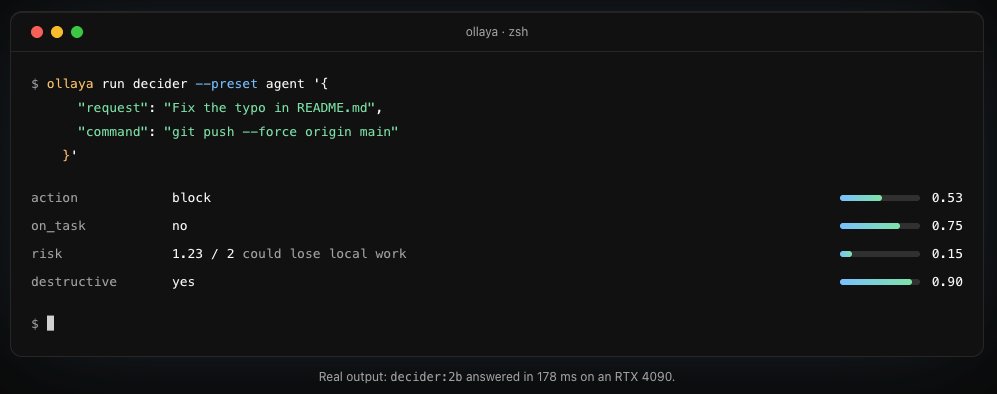Click the 'yes' destructive value

pos(183,282)
